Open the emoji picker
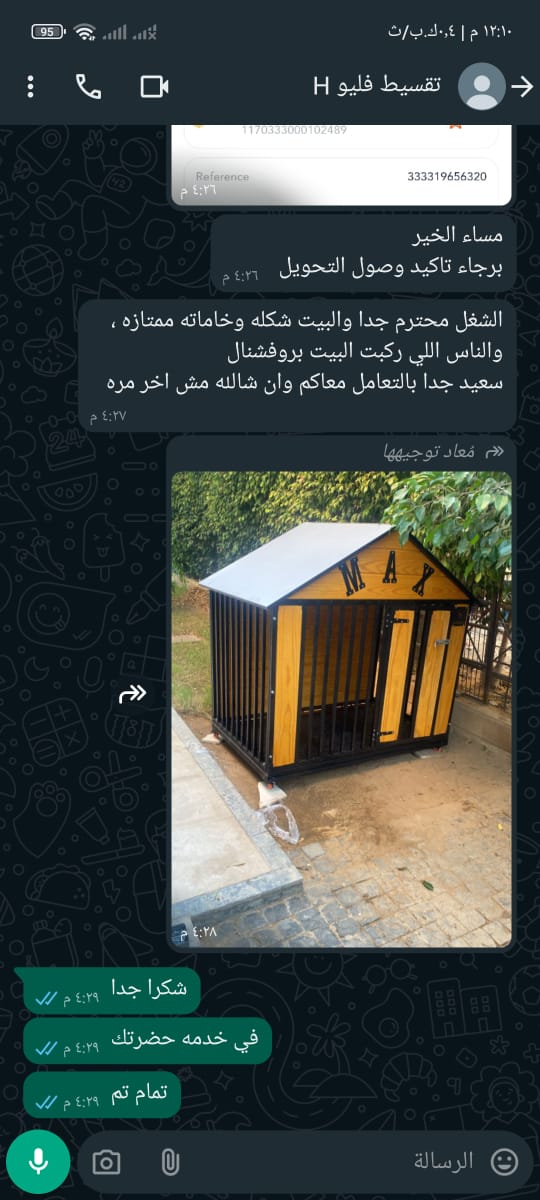The image size is (540, 1200). click(x=505, y=1162)
